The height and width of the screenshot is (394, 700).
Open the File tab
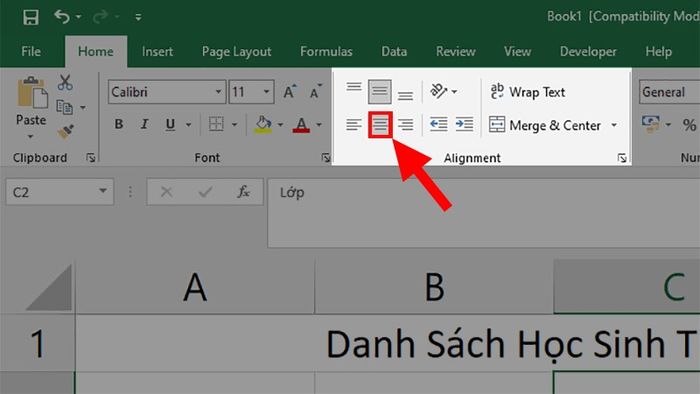(x=31, y=52)
